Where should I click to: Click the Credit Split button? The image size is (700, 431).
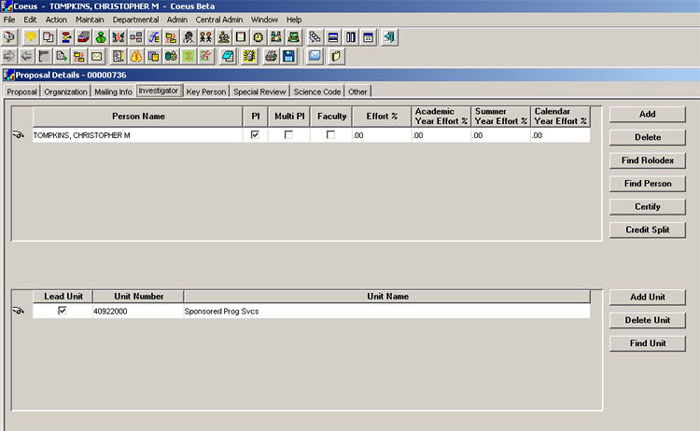[x=647, y=230]
